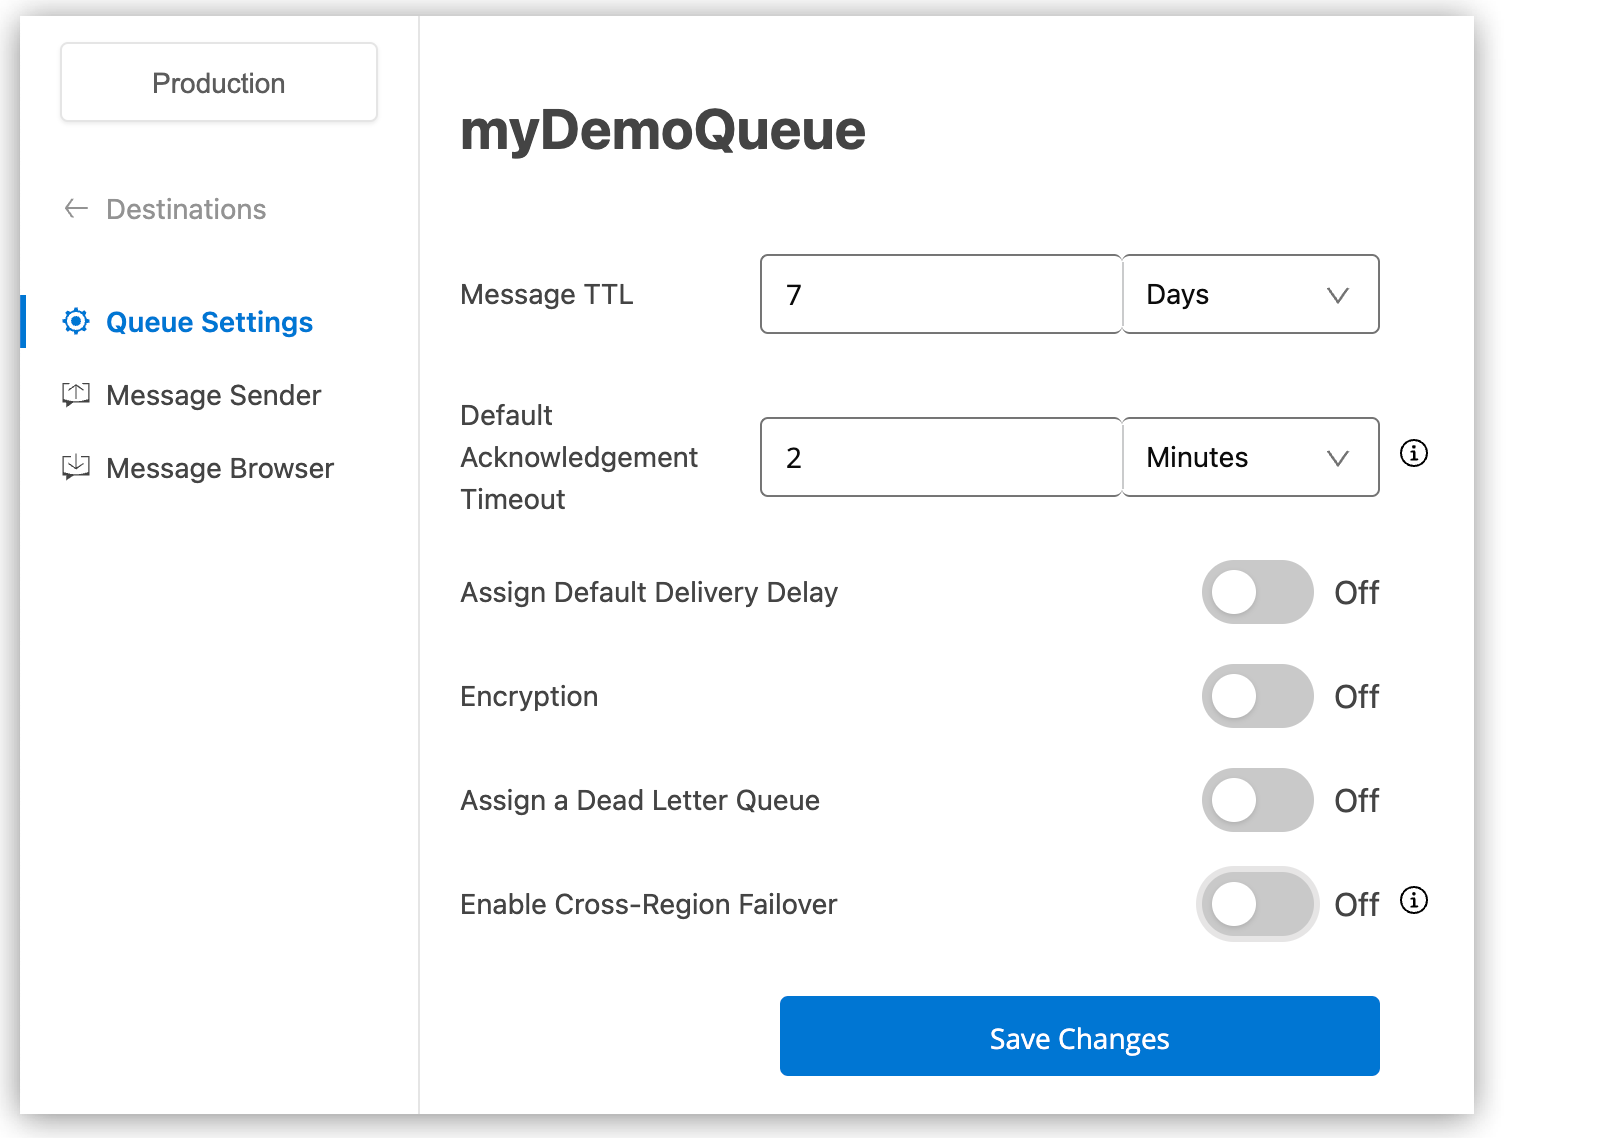
Task: Click the Production environment button
Action: point(219,82)
